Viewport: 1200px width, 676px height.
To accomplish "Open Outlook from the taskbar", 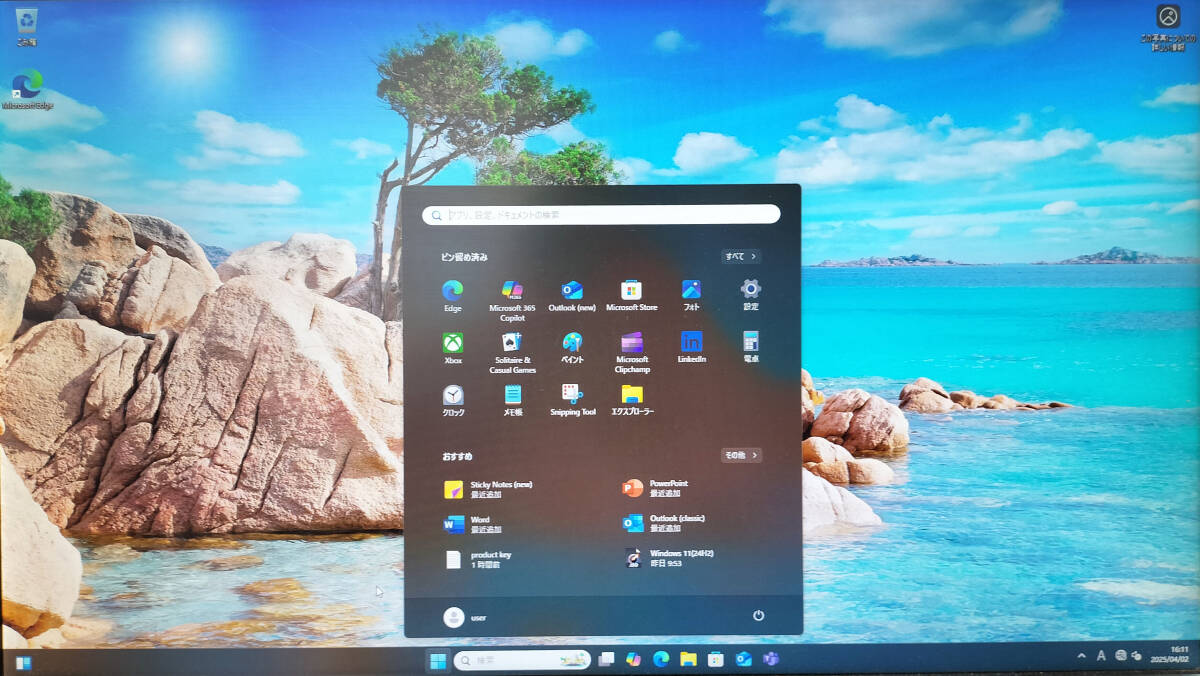I will (743, 660).
